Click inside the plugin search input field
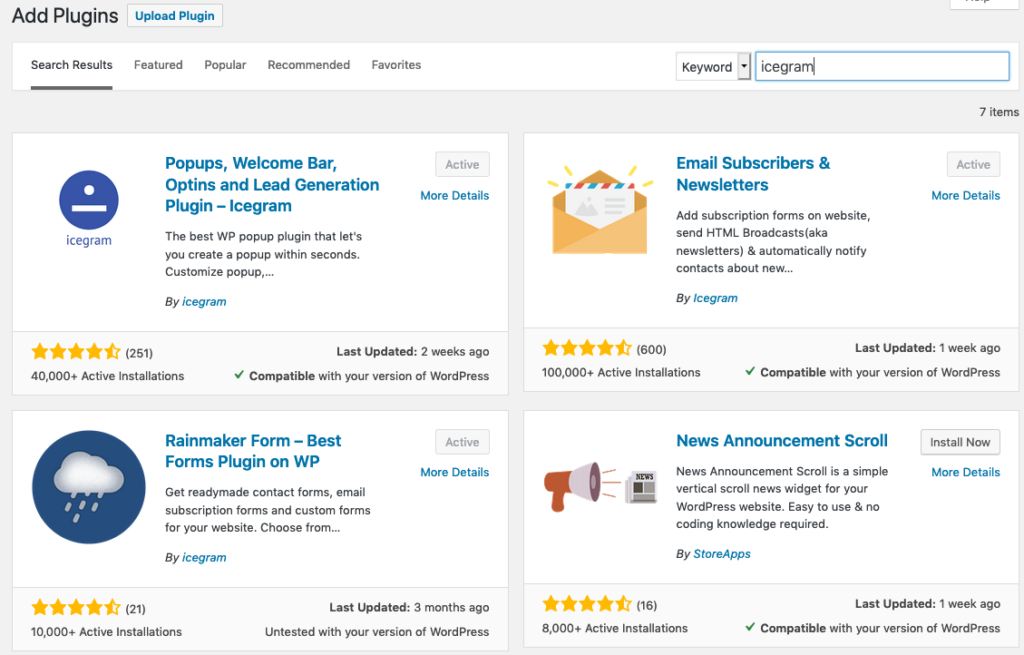Image resolution: width=1024 pixels, height=655 pixels. [x=880, y=66]
